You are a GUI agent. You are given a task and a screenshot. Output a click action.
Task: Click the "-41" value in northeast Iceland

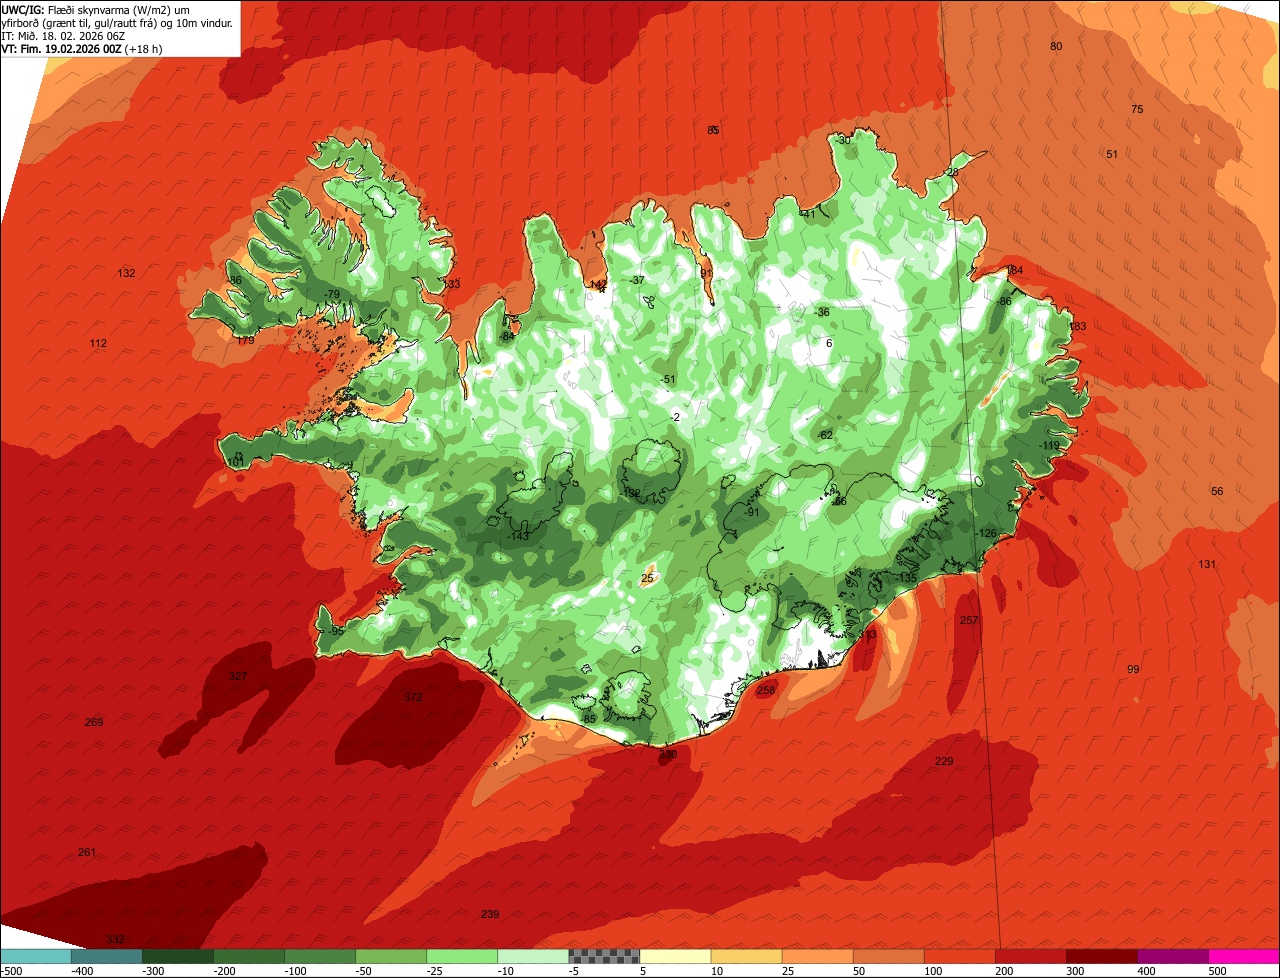[808, 214]
